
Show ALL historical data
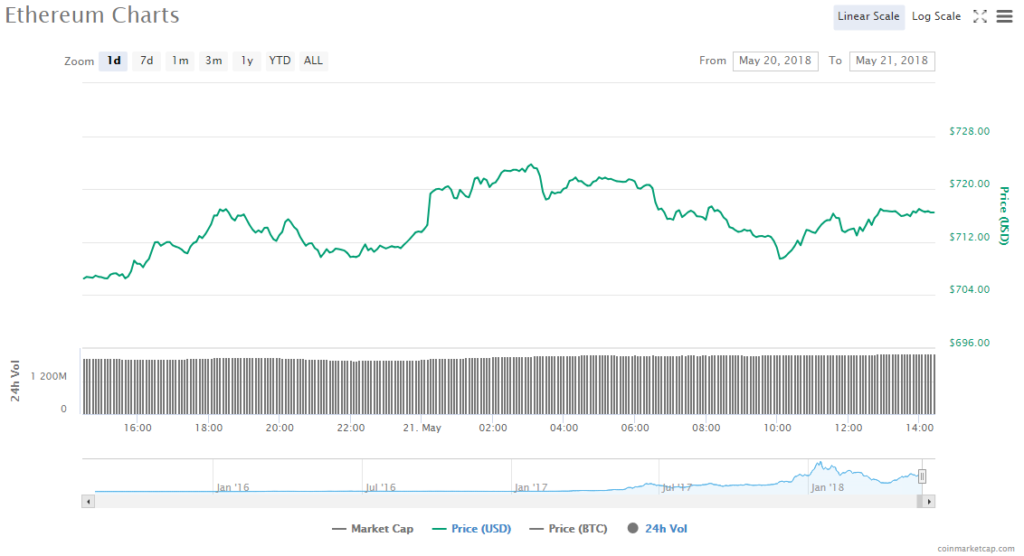[313, 61]
